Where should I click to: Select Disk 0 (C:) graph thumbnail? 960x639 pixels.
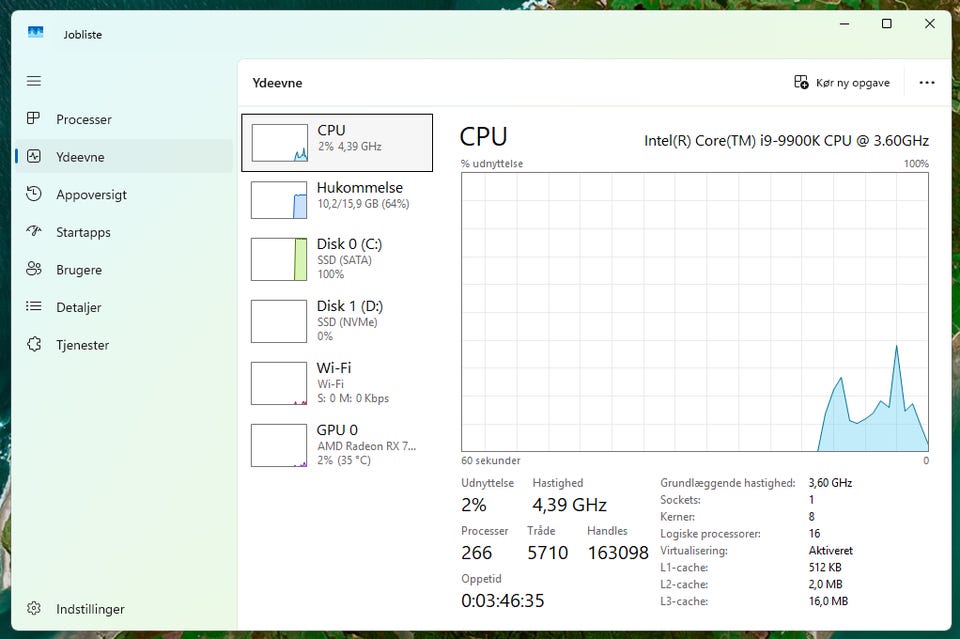tap(279, 260)
